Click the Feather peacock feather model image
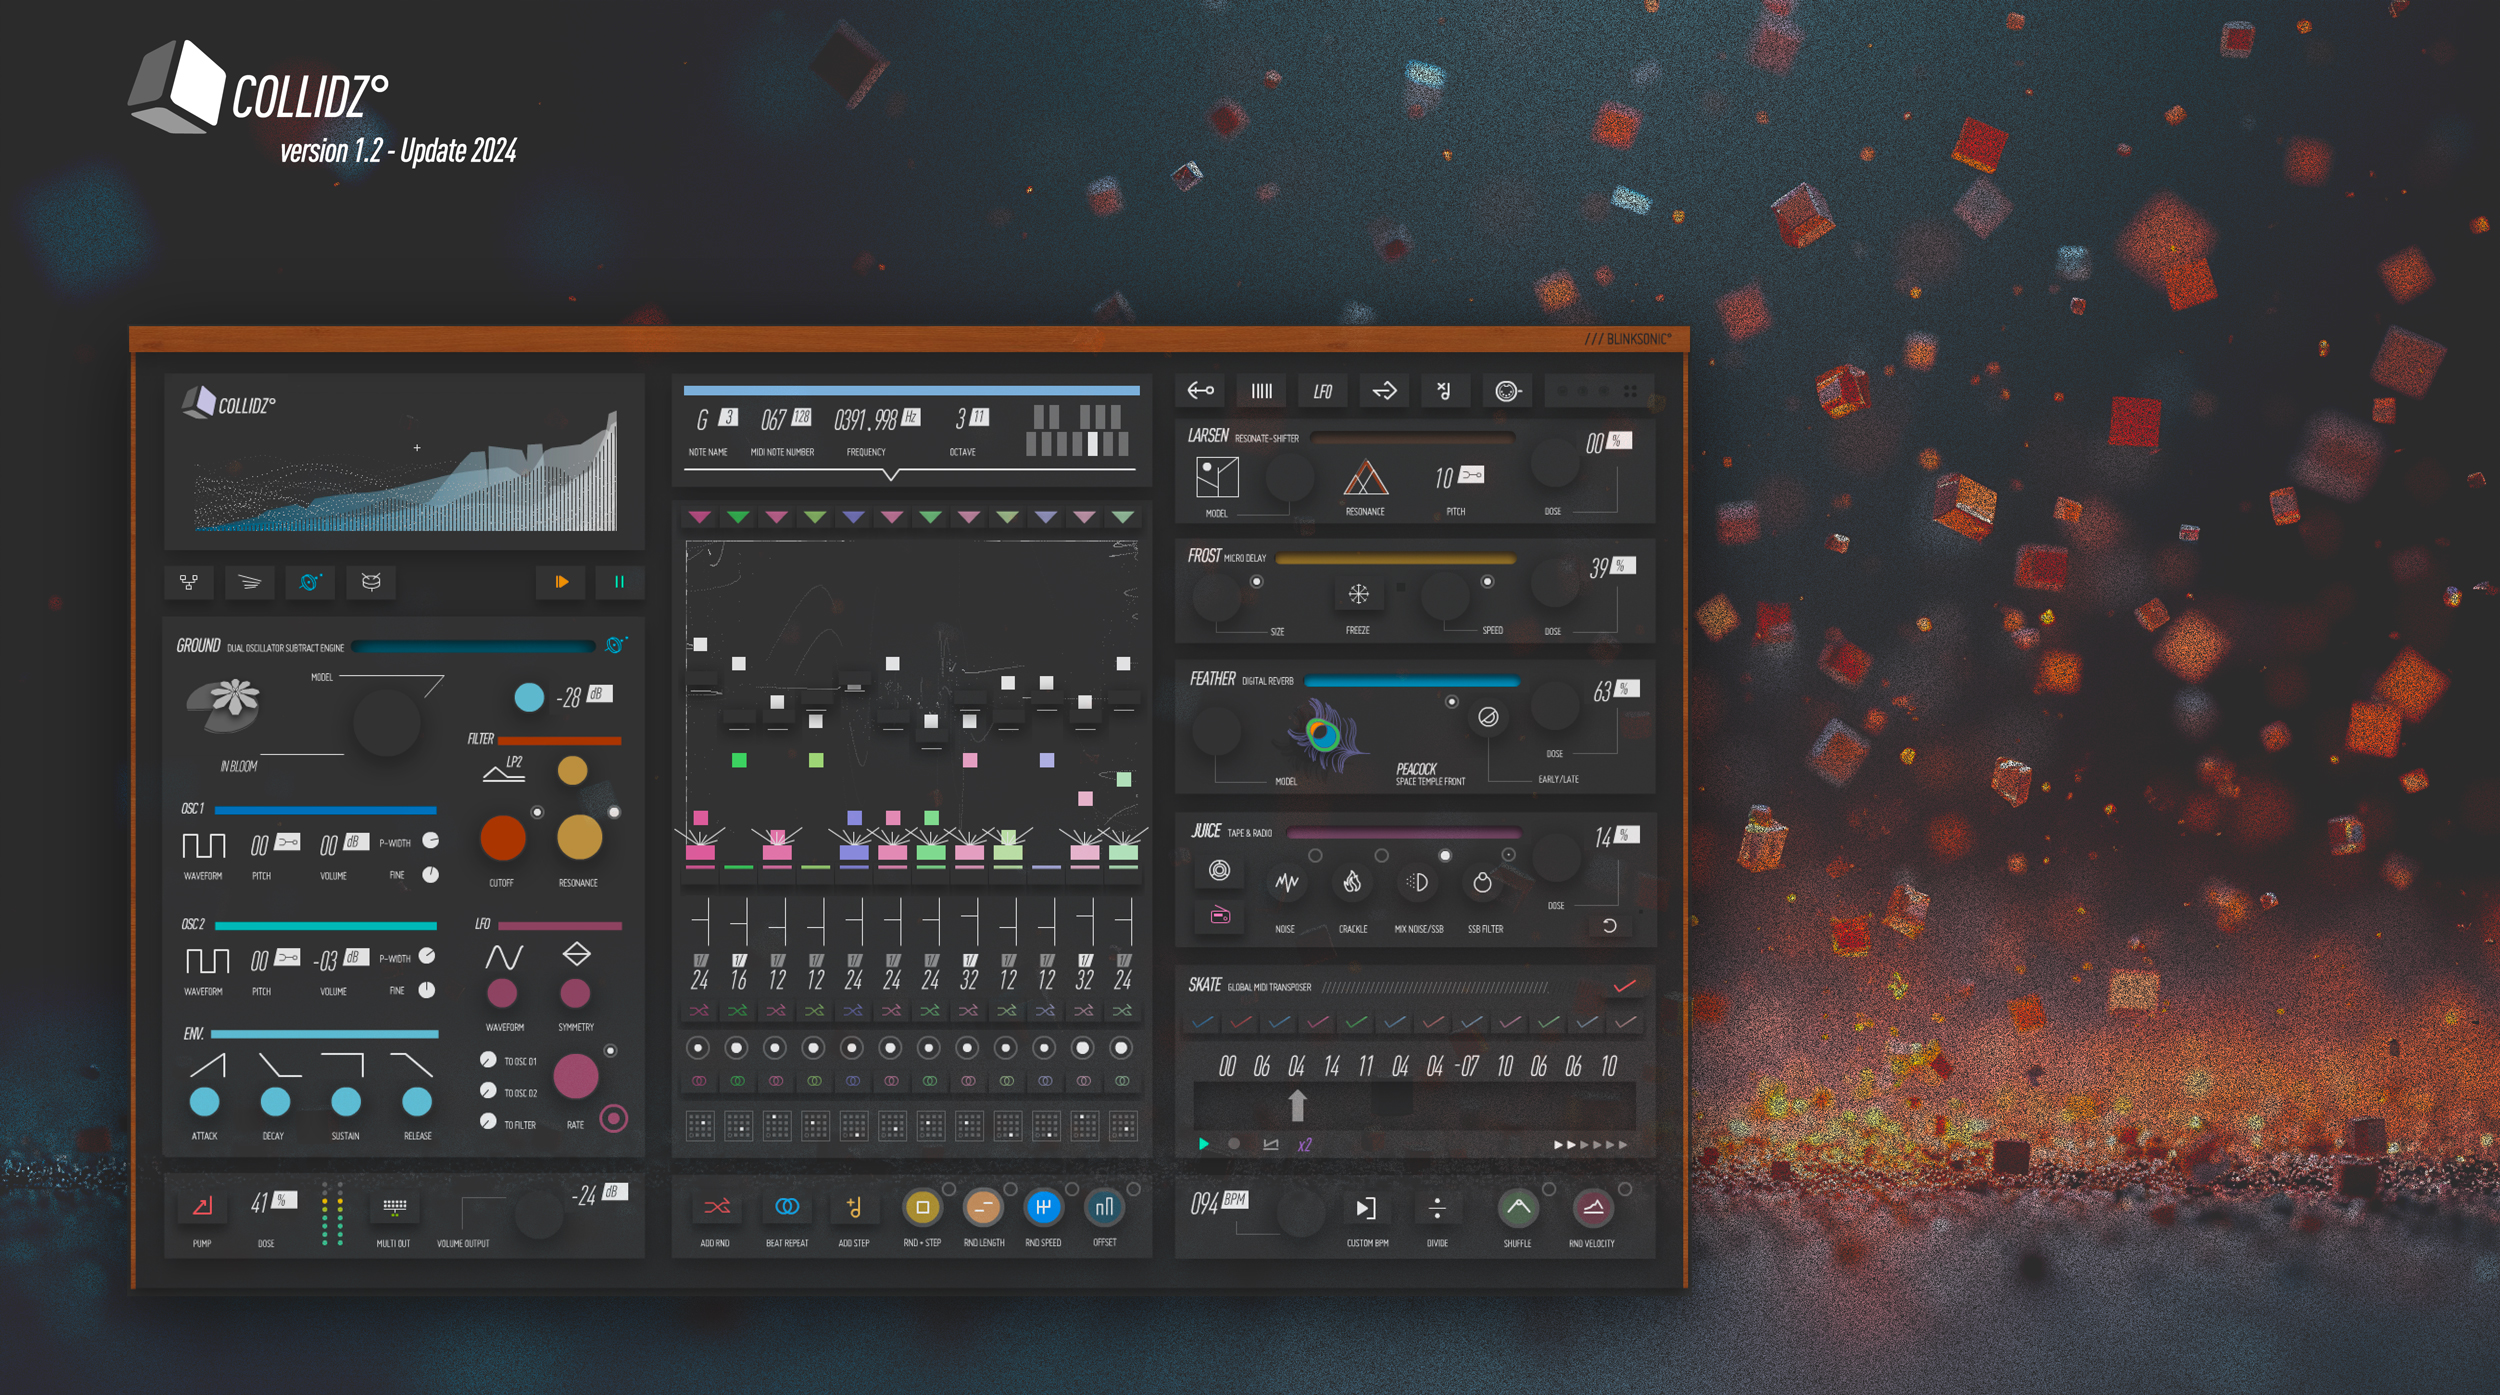The height and width of the screenshot is (1395, 2500). point(1327,736)
